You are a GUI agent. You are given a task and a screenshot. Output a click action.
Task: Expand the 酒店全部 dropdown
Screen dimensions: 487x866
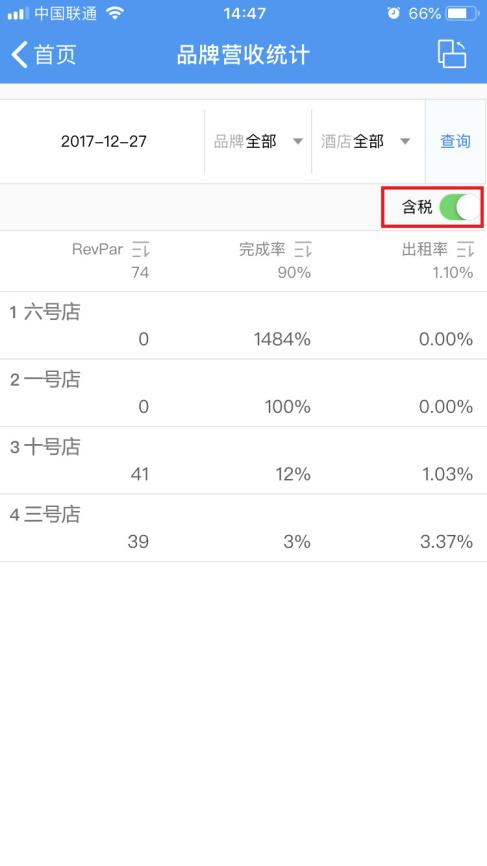pos(366,141)
